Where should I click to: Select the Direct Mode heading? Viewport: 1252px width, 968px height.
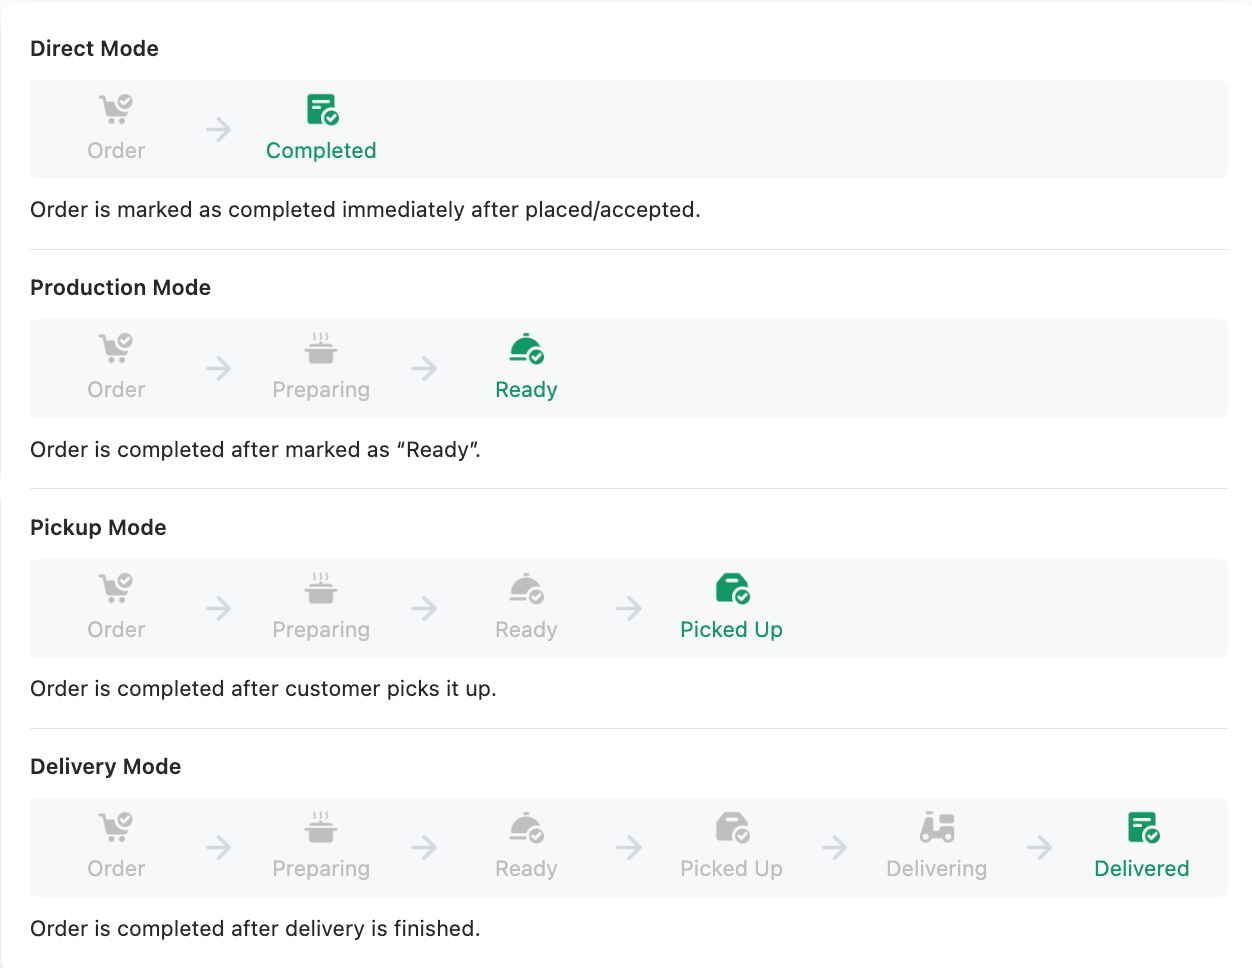point(94,48)
